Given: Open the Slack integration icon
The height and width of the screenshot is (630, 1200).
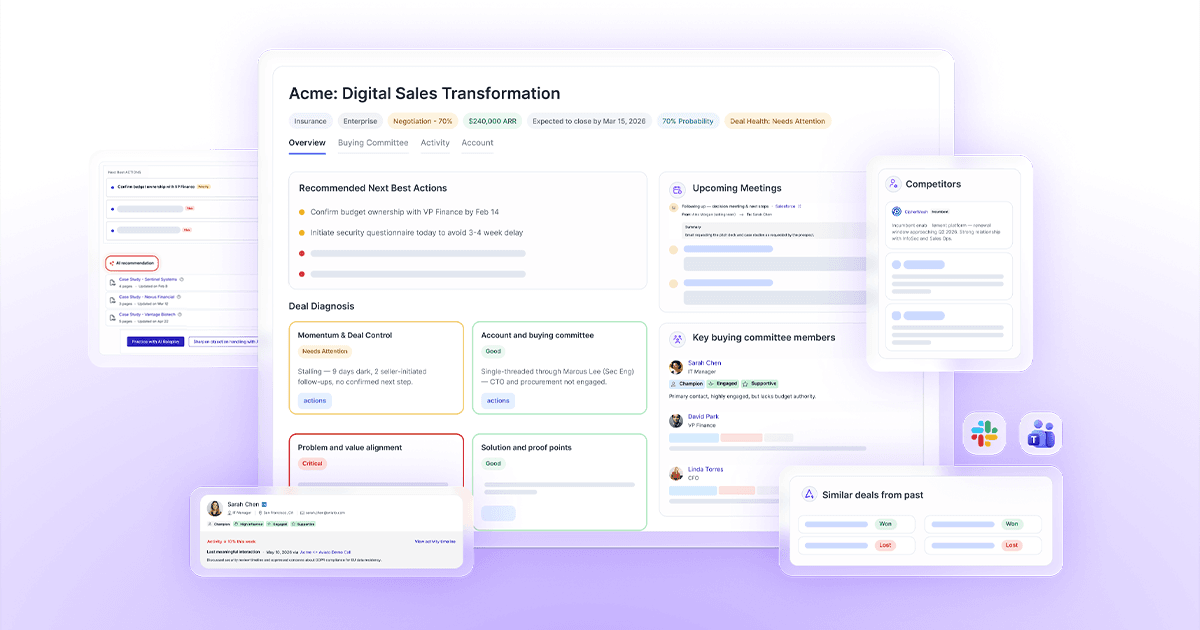Looking at the screenshot, I should coord(984,433).
